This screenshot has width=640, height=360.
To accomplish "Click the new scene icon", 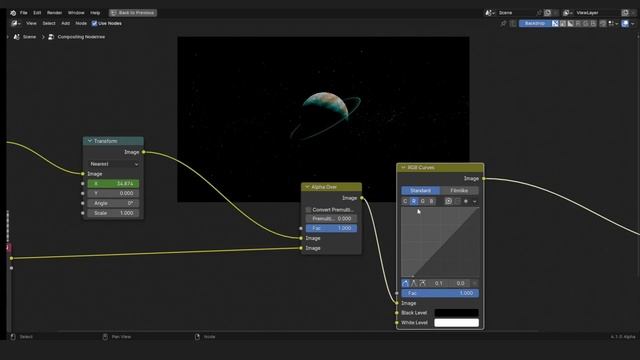I will pyautogui.click(x=547, y=13).
